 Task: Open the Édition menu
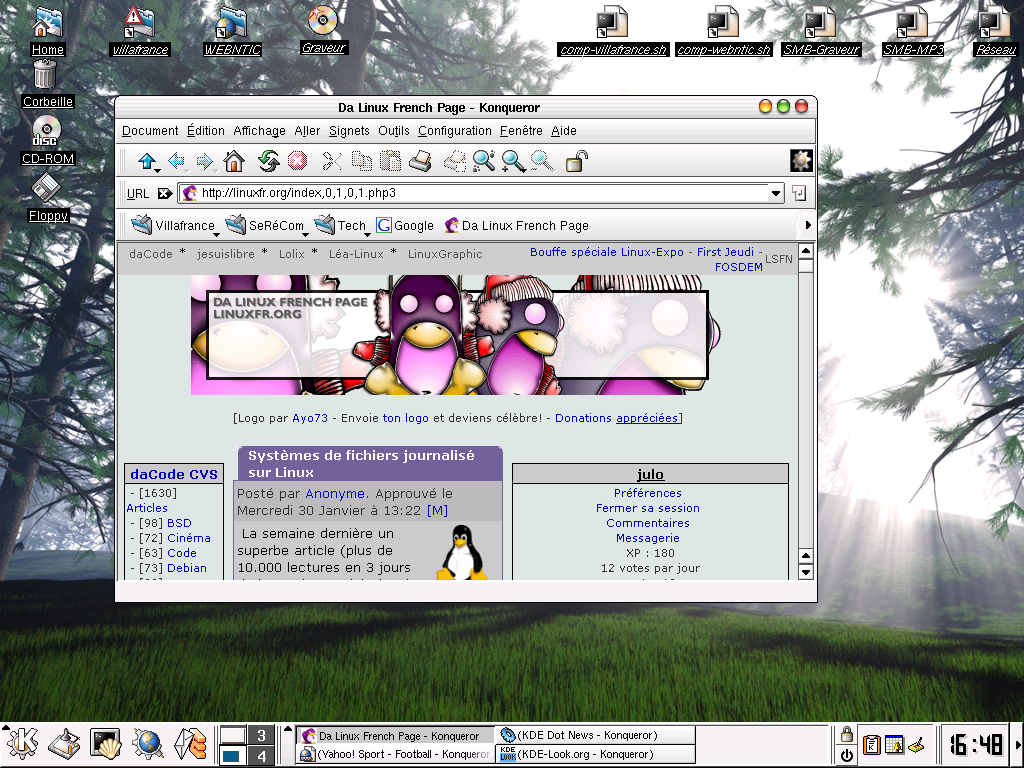coord(206,131)
